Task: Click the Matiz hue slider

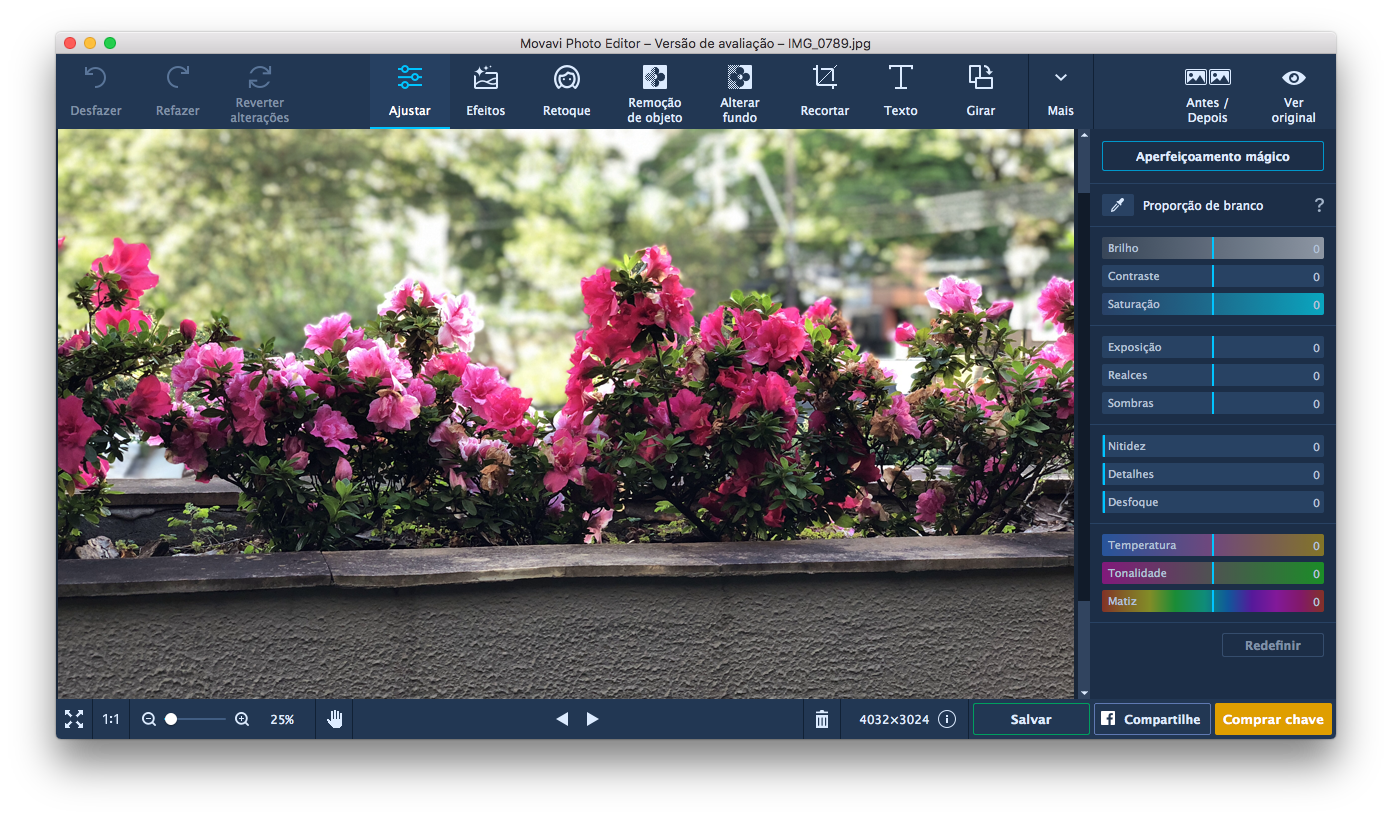Action: coord(1213,601)
